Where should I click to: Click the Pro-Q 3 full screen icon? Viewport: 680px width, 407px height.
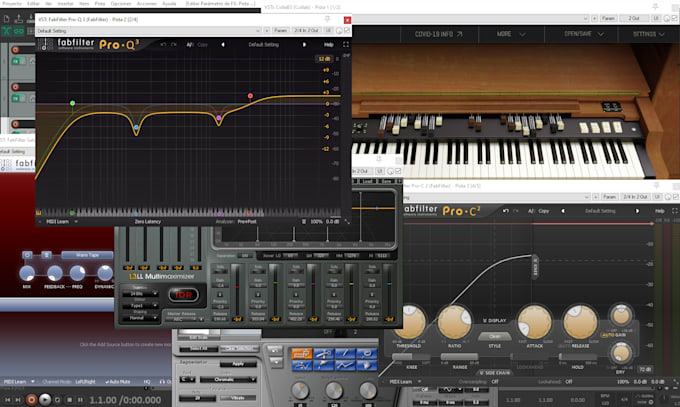(x=346, y=45)
